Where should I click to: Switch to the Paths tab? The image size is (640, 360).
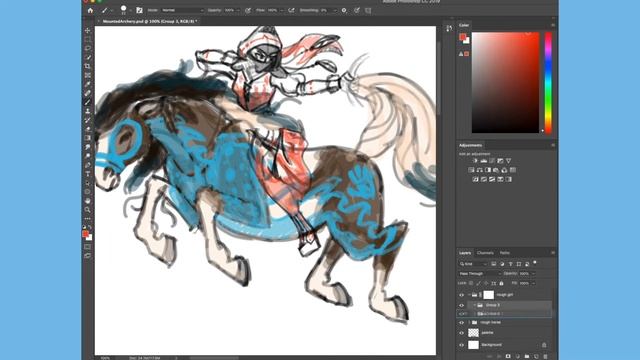[x=505, y=253]
